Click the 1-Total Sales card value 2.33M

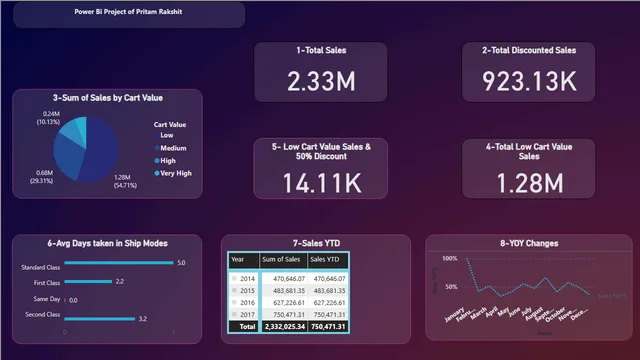[x=321, y=81]
